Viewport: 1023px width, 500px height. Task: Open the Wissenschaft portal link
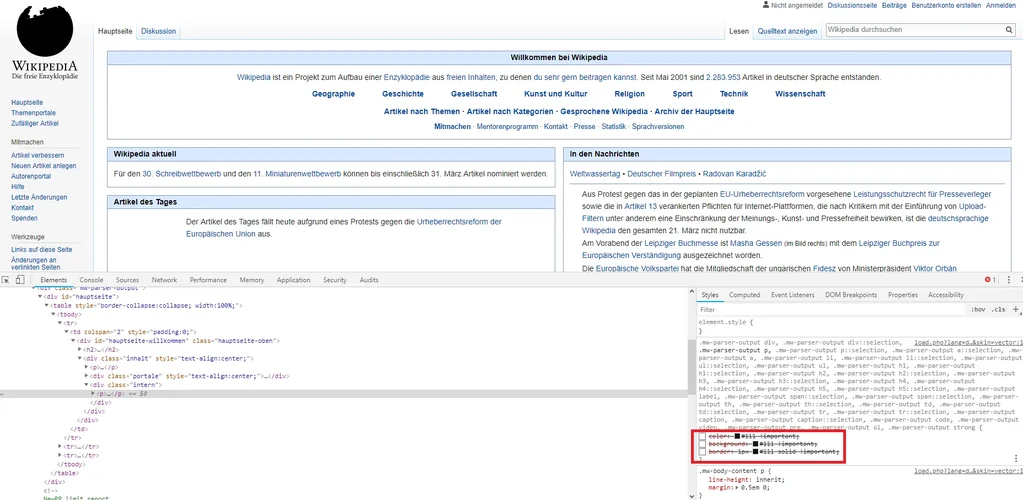click(800, 94)
